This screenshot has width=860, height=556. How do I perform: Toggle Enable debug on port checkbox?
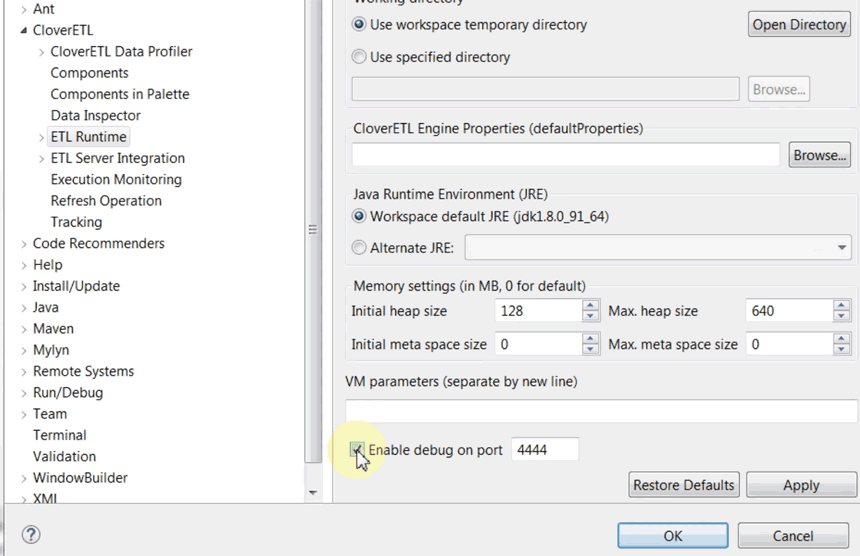pos(357,450)
